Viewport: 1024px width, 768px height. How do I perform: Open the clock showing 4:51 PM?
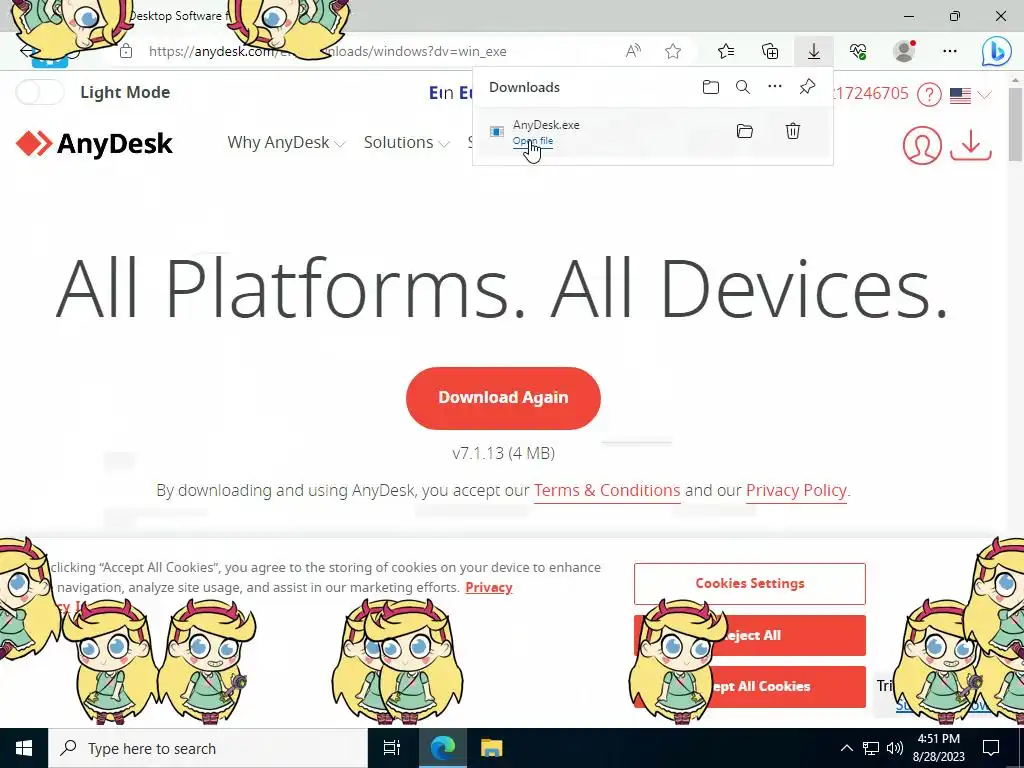click(x=938, y=748)
